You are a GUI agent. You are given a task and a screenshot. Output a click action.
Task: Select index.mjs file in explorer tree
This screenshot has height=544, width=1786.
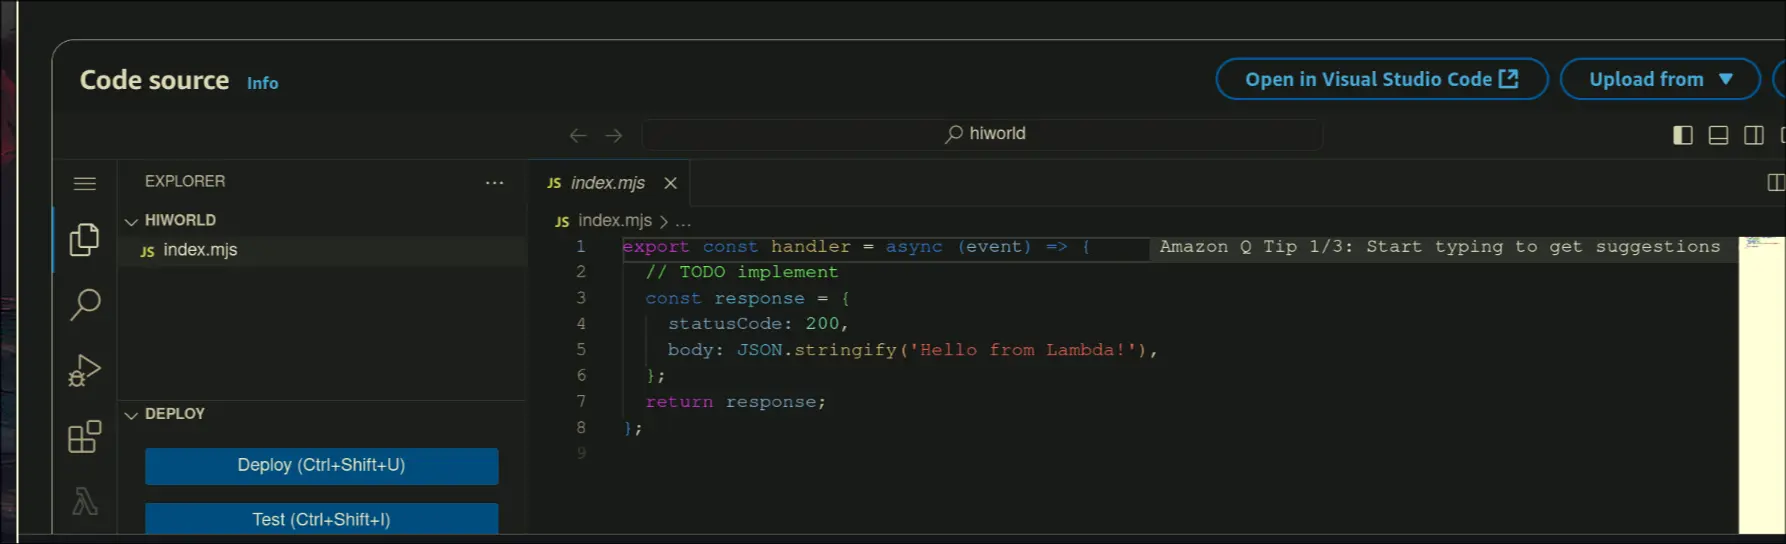(x=200, y=250)
